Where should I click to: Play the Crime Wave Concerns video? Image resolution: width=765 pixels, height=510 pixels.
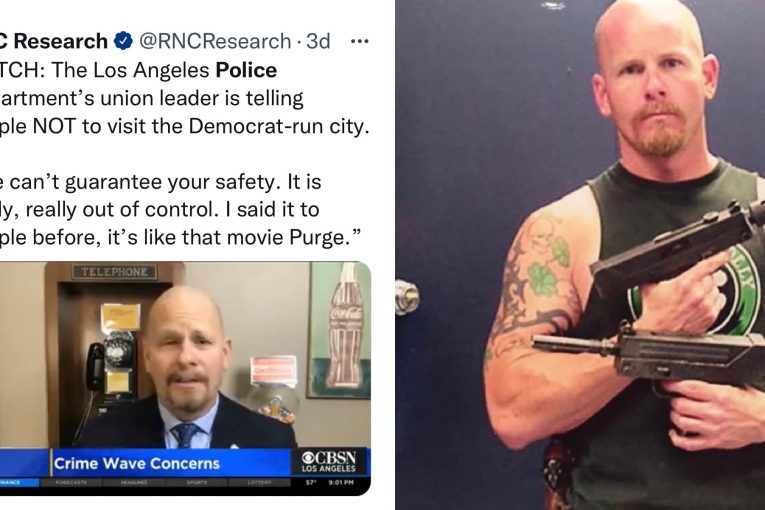(185, 378)
